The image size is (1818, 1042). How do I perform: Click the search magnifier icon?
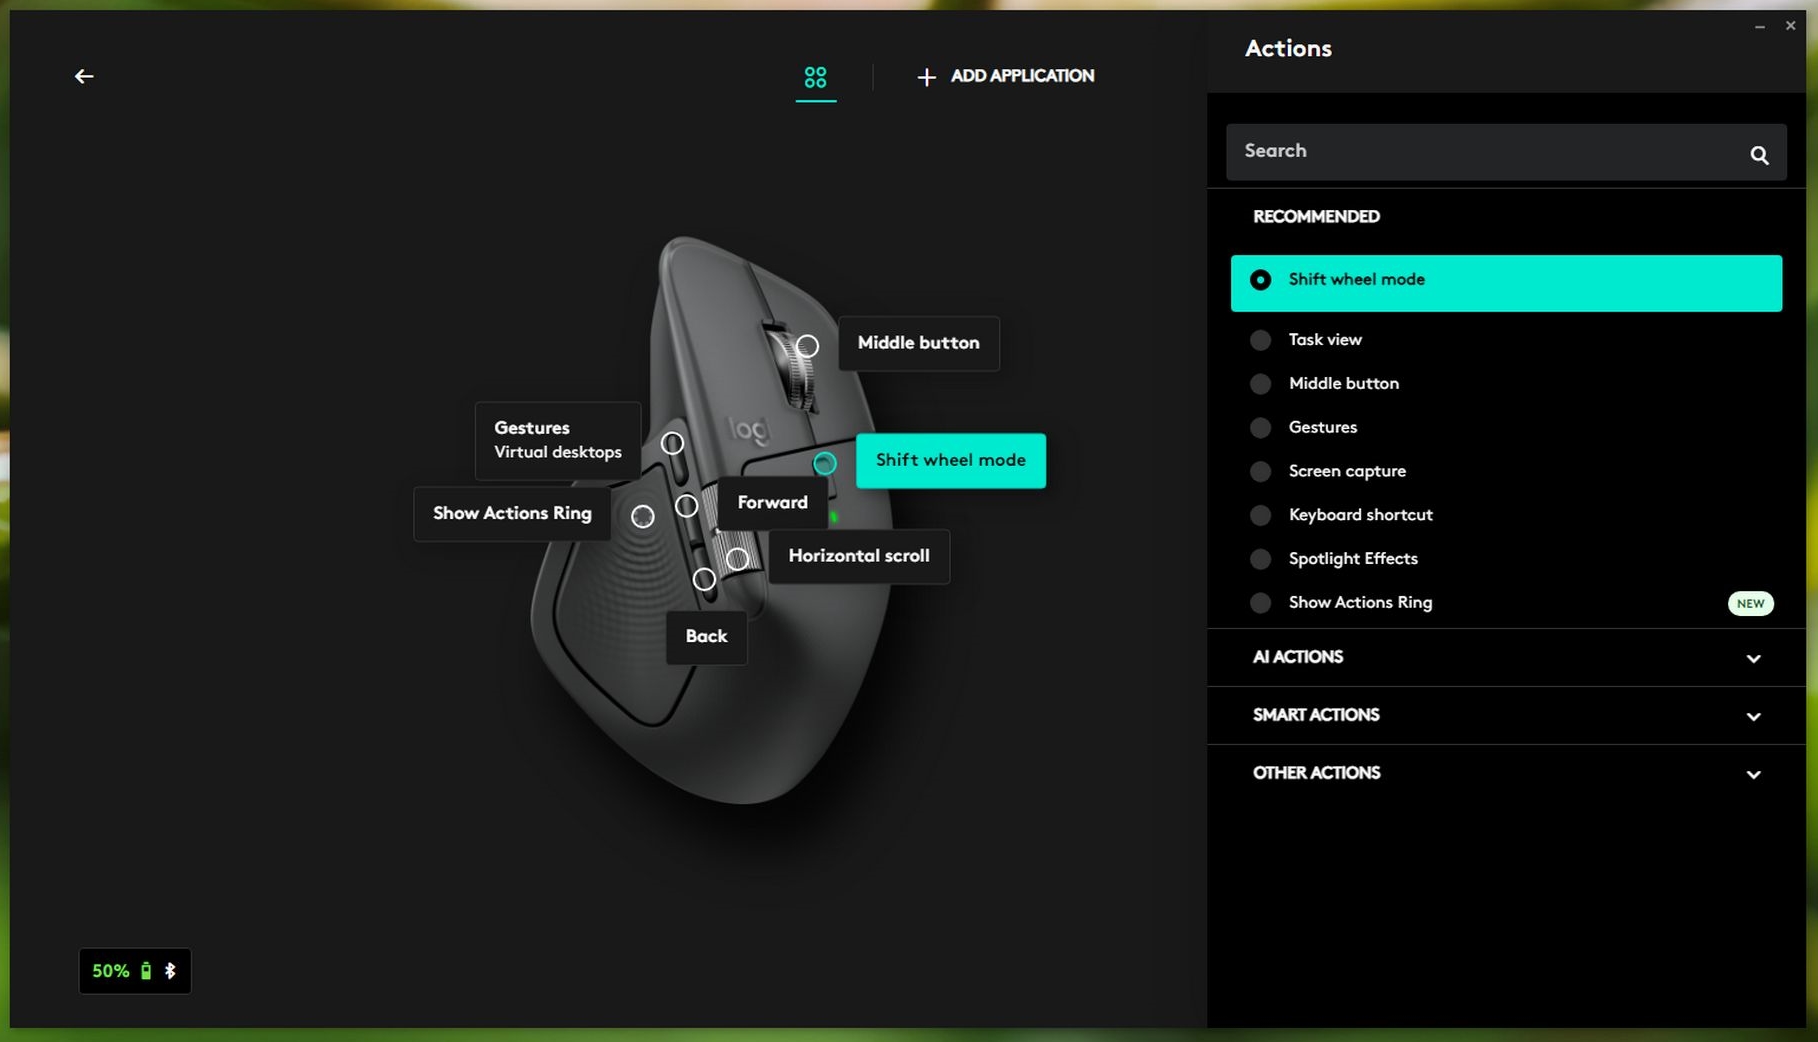point(1759,155)
